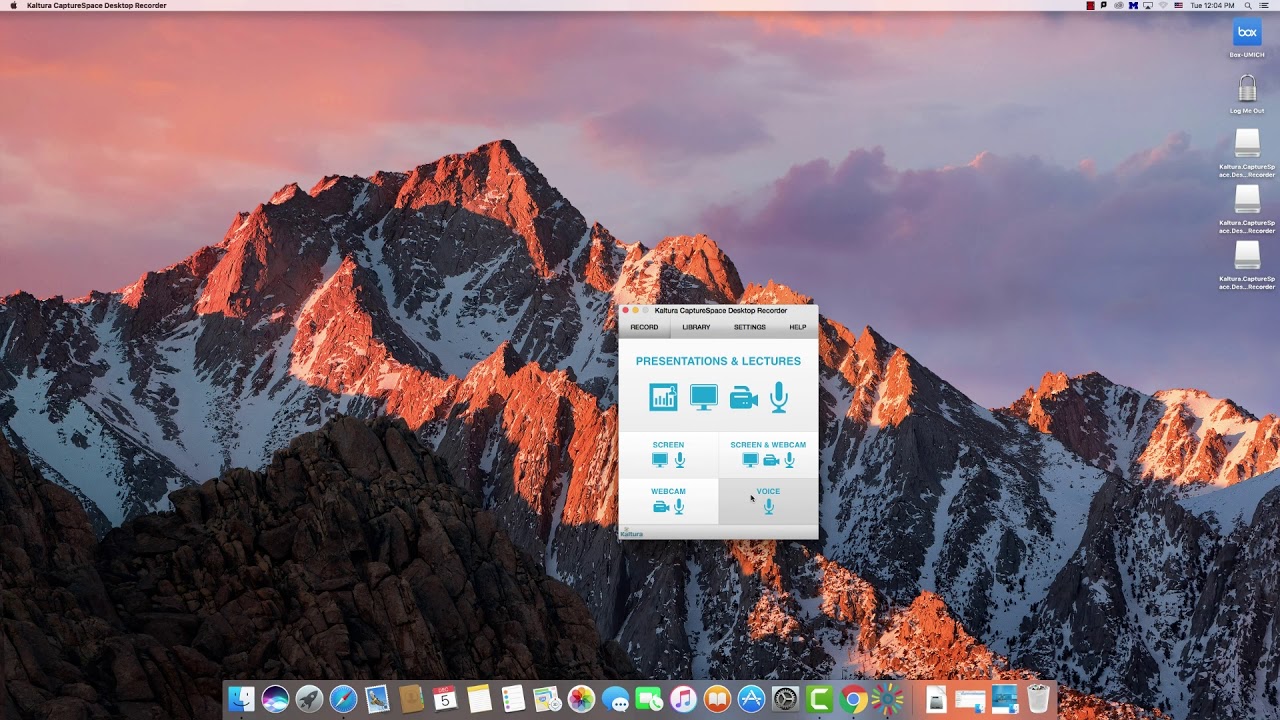The height and width of the screenshot is (720, 1280).
Task: Open the App Store from the Dock
Action: coord(751,699)
